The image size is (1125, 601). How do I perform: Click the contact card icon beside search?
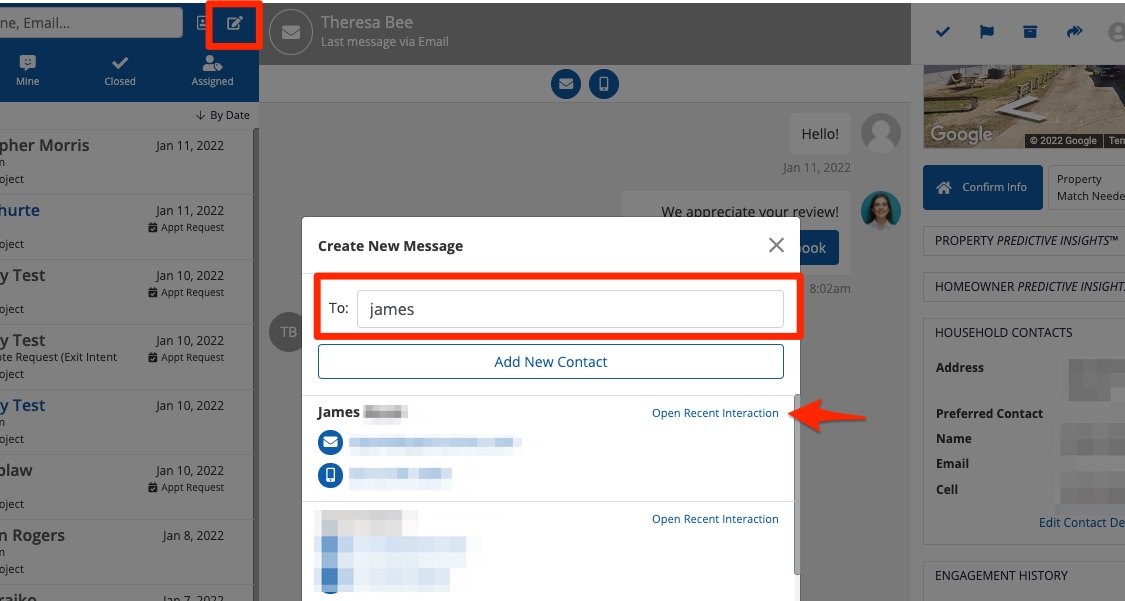[x=200, y=24]
